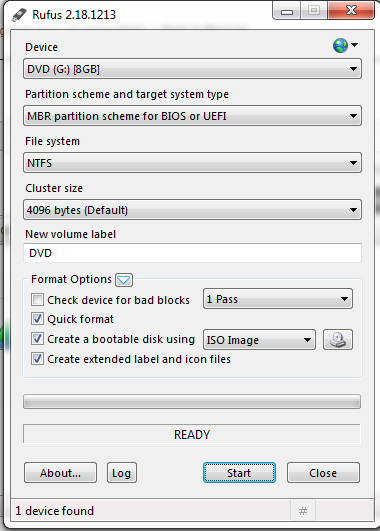Open the bad blocks 1 Pass dropdown
Viewport: 380px width, 531px height.
click(278, 299)
